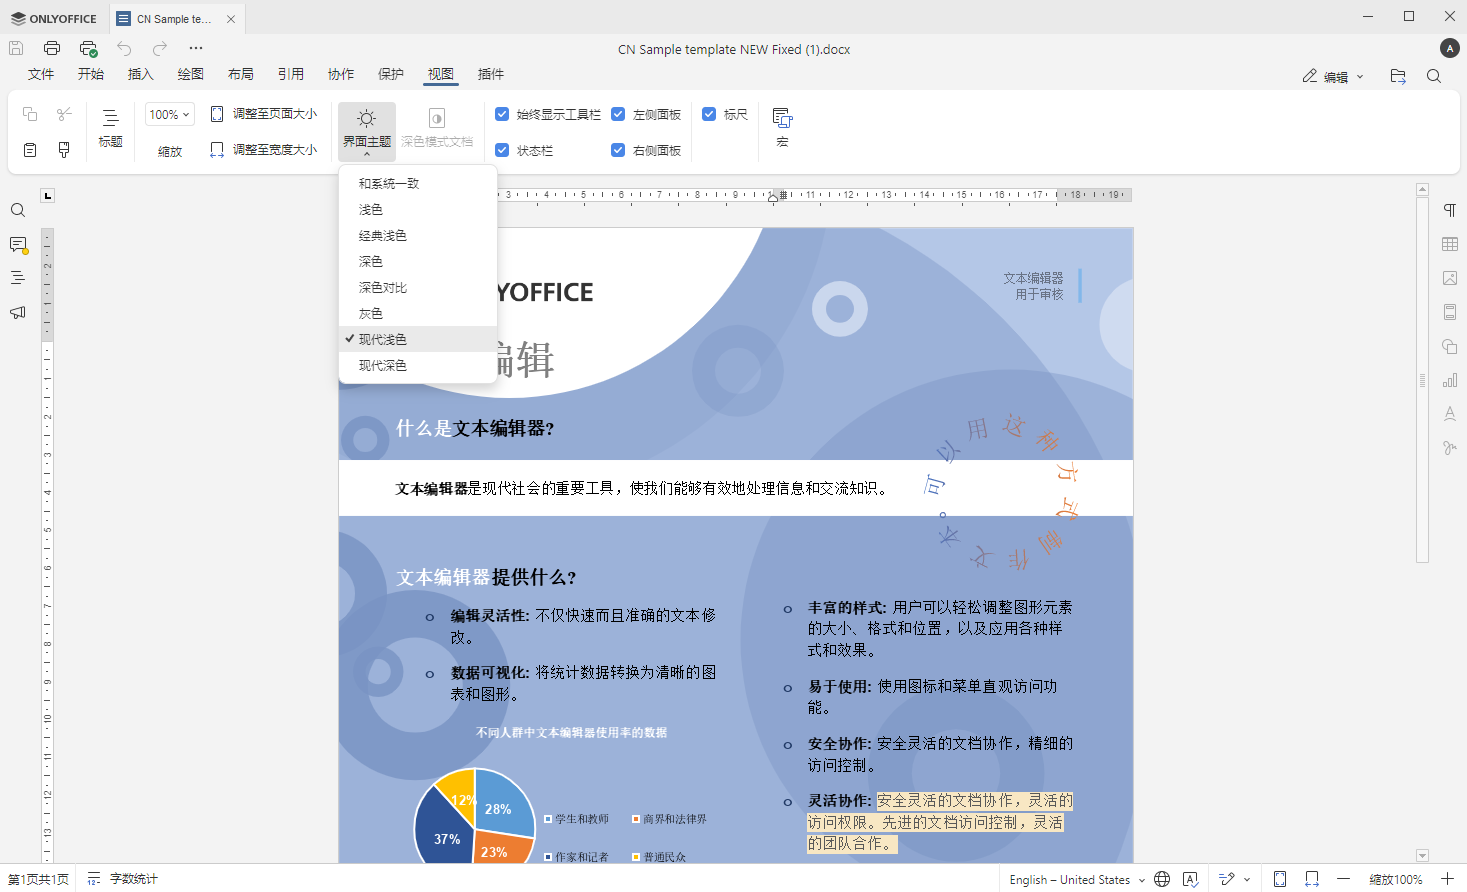
Task: Click the fit to width button
Action: pyautogui.click(x=264, y=150)
